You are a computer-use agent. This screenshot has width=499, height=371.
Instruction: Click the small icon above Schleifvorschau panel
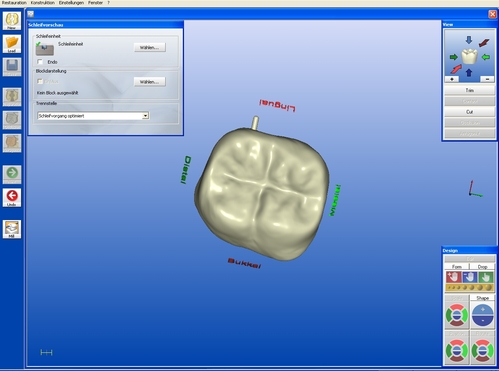(x=31, y=14)
